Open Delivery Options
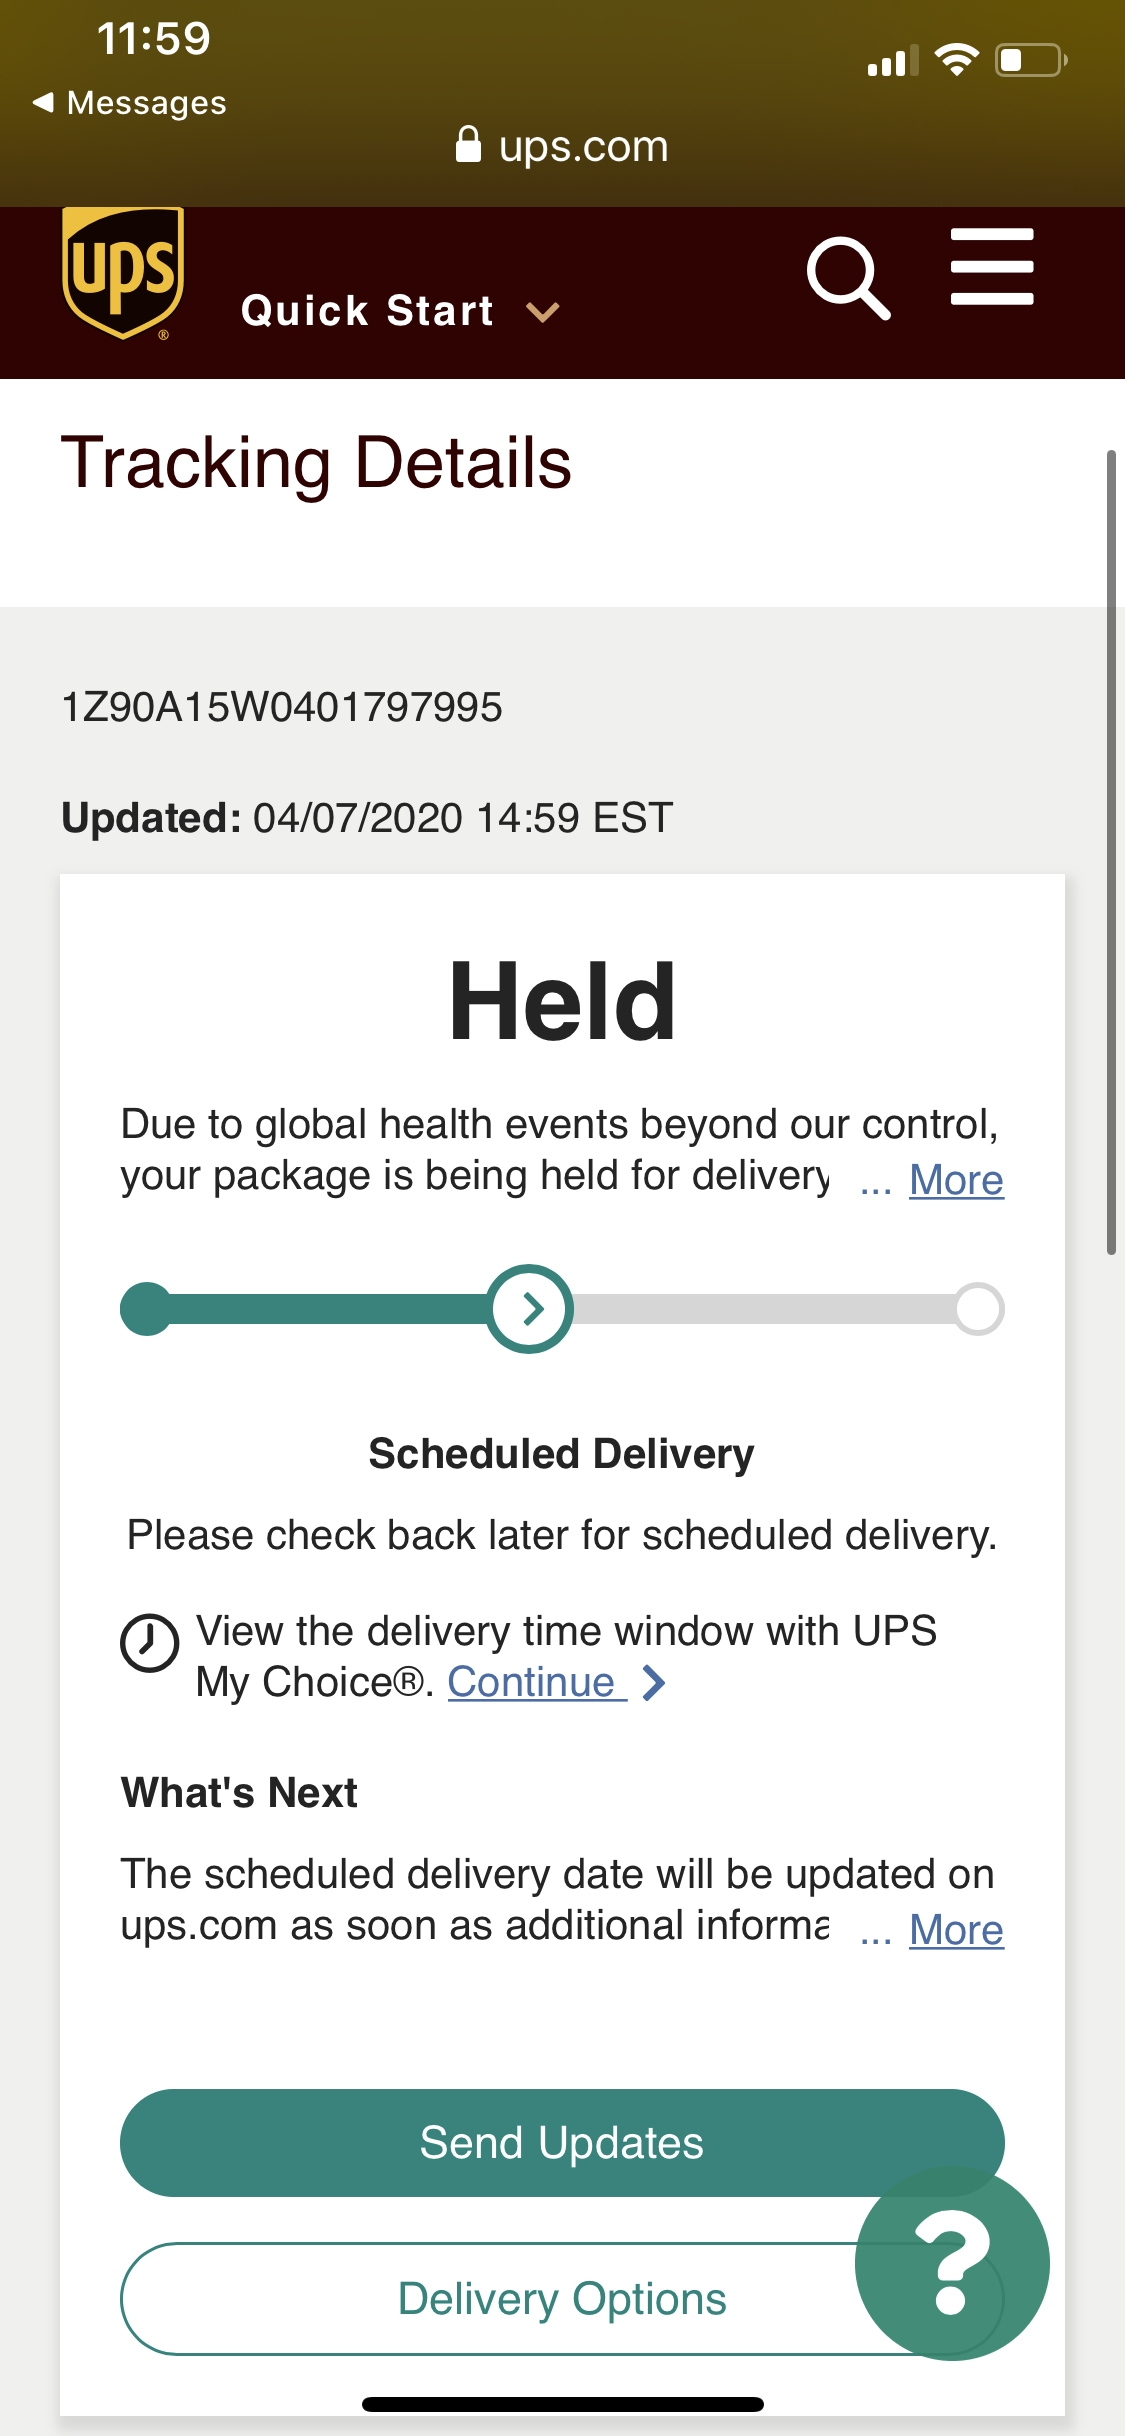The height and width of the screenshot is (2436, 1125). tap(562, 2297)
